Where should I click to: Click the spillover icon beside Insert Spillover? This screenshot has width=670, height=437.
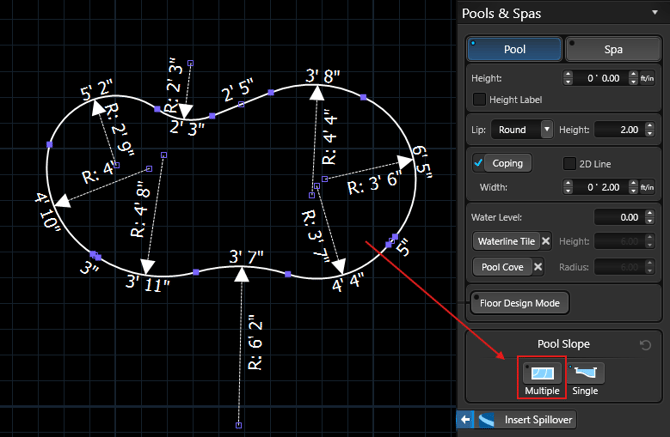coord(486,420)
